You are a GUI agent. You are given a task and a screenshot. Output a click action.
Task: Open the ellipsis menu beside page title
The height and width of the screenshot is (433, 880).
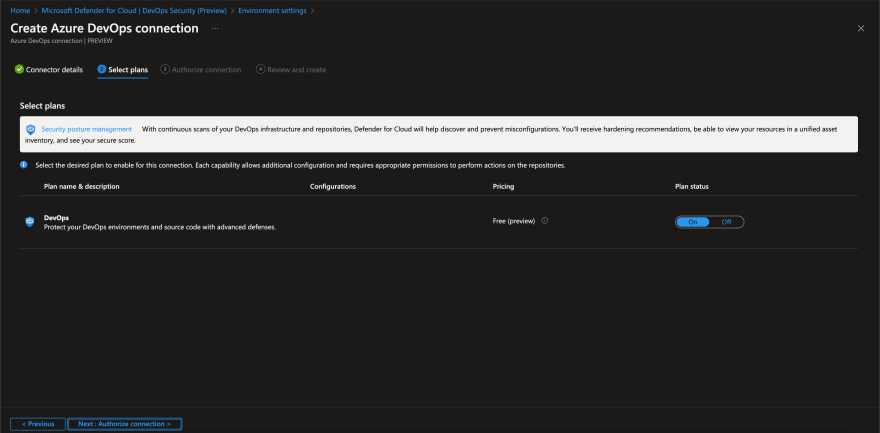pyautogui.click(x=215, y=28)
